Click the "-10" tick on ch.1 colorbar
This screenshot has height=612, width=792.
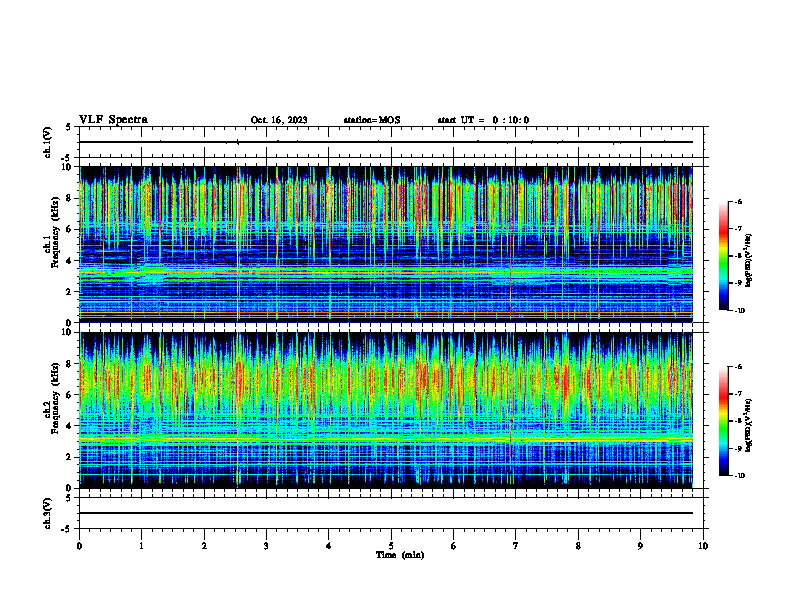[738, 310]
